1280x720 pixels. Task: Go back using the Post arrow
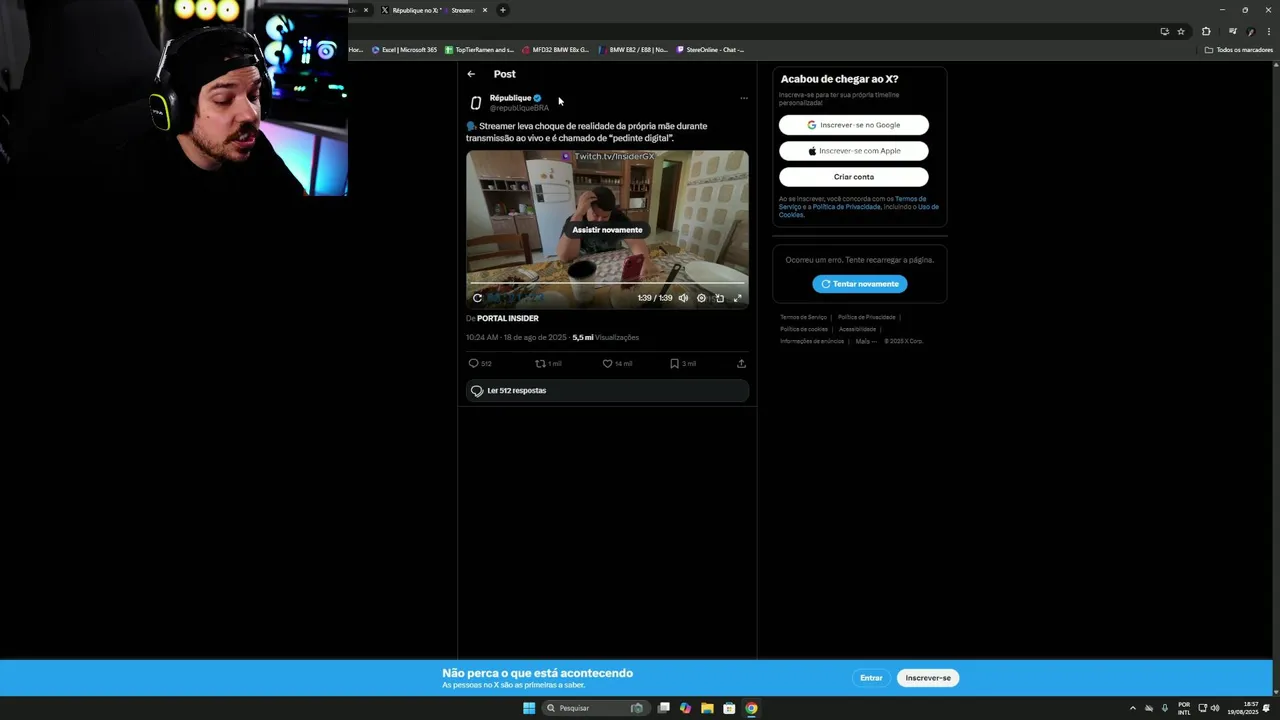tap(471, 74)
